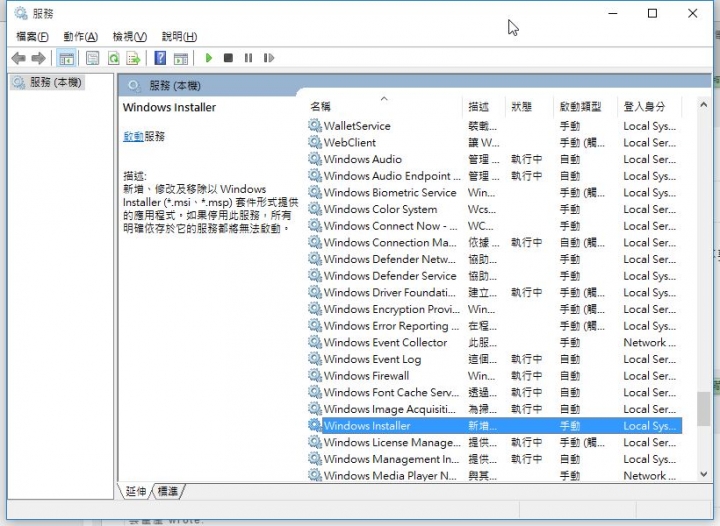Click the Forward arrow toolbar icon
Viewport: 720px width, 526px height.
point(38,58)
